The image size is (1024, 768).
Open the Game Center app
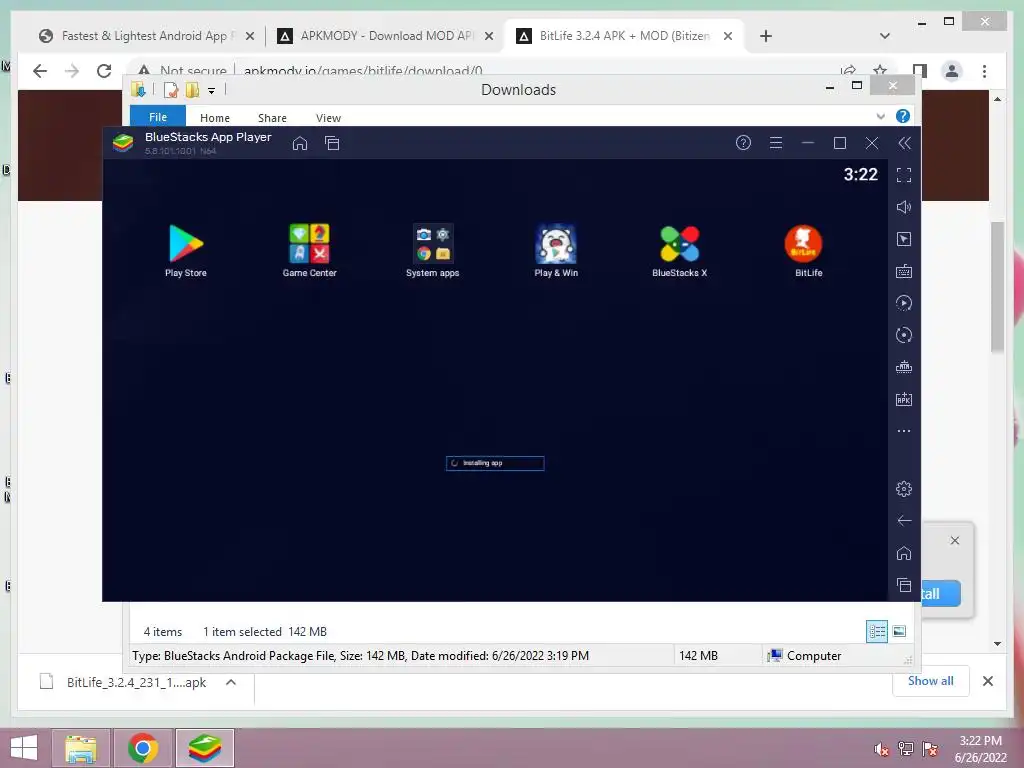point(310,244)
